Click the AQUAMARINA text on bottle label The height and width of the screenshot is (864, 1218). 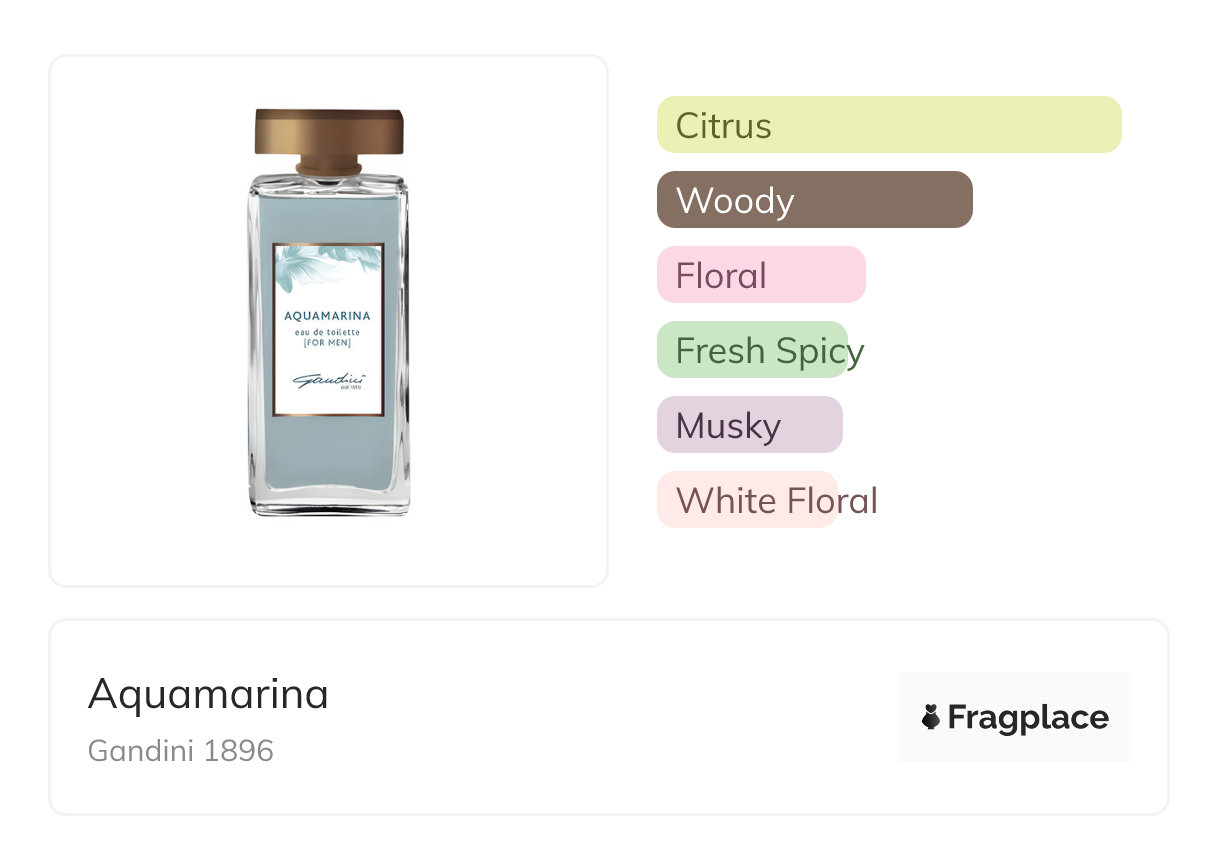tap(328, 316)
